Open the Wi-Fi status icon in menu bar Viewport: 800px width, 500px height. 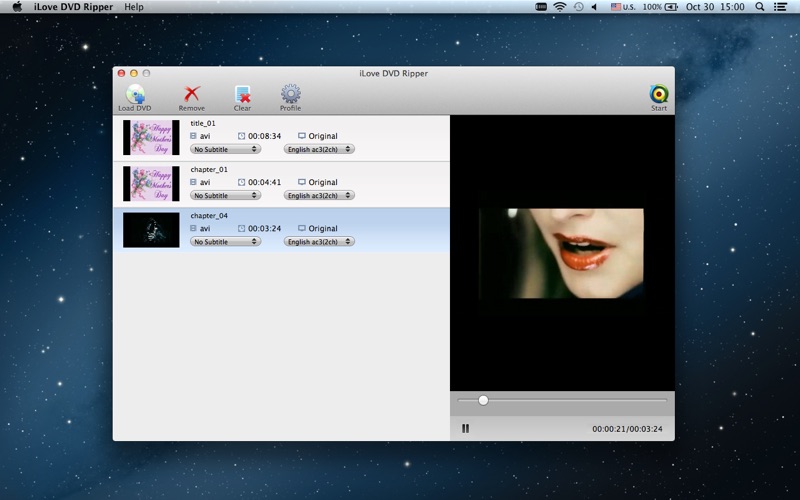(560, 7)
